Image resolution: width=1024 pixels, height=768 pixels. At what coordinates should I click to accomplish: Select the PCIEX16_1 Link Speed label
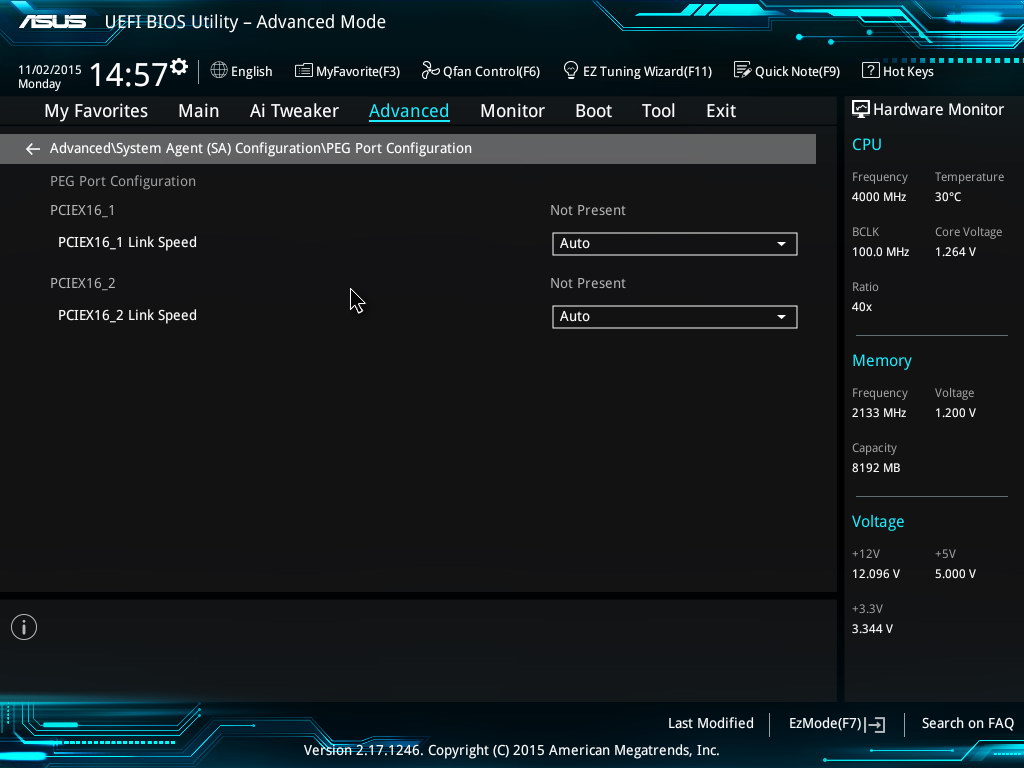point(127,243)
